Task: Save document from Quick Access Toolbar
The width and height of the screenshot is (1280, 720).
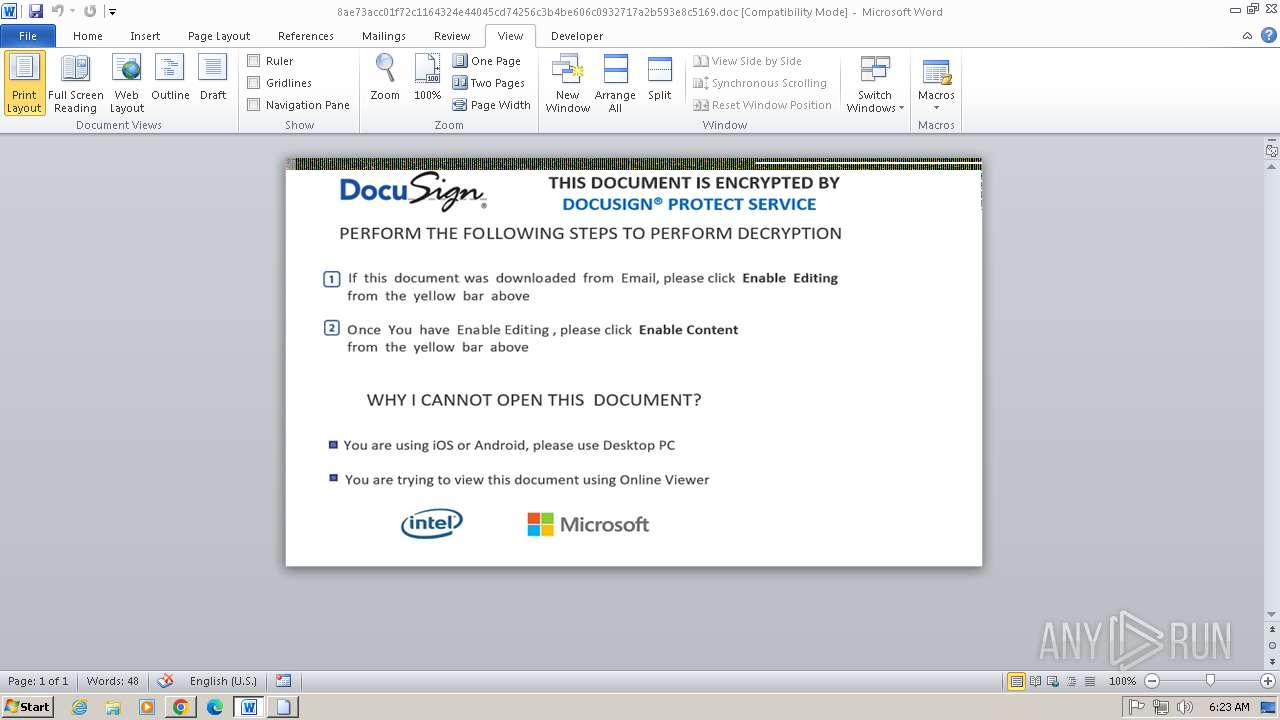Action: 36,11
